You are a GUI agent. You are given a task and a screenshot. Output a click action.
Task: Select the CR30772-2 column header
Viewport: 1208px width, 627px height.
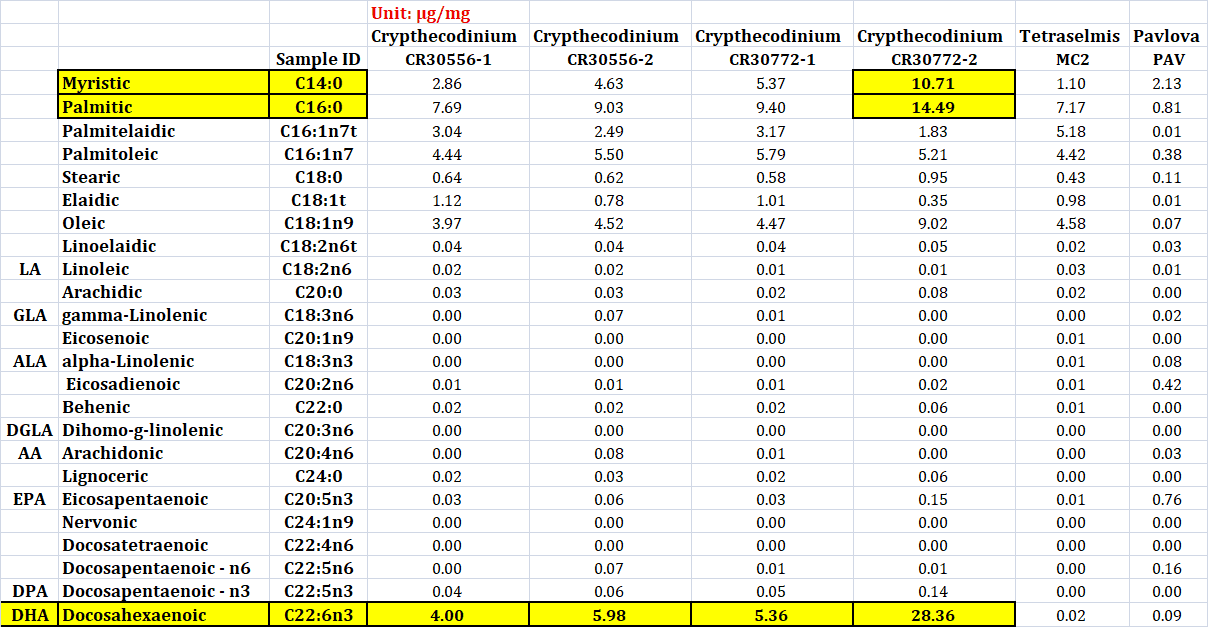pos(934,60)
